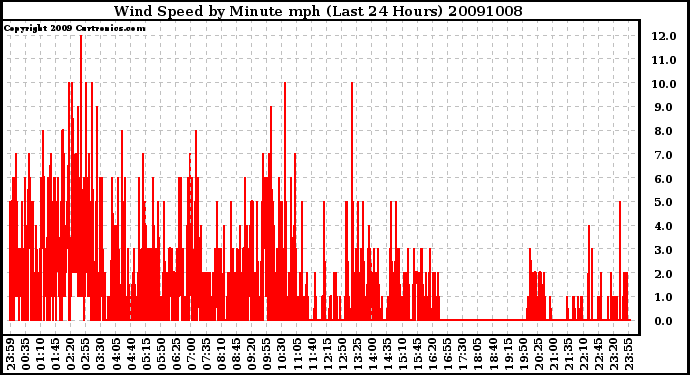
Task: Click the 16:55 time label
Action: pos(447,355)
